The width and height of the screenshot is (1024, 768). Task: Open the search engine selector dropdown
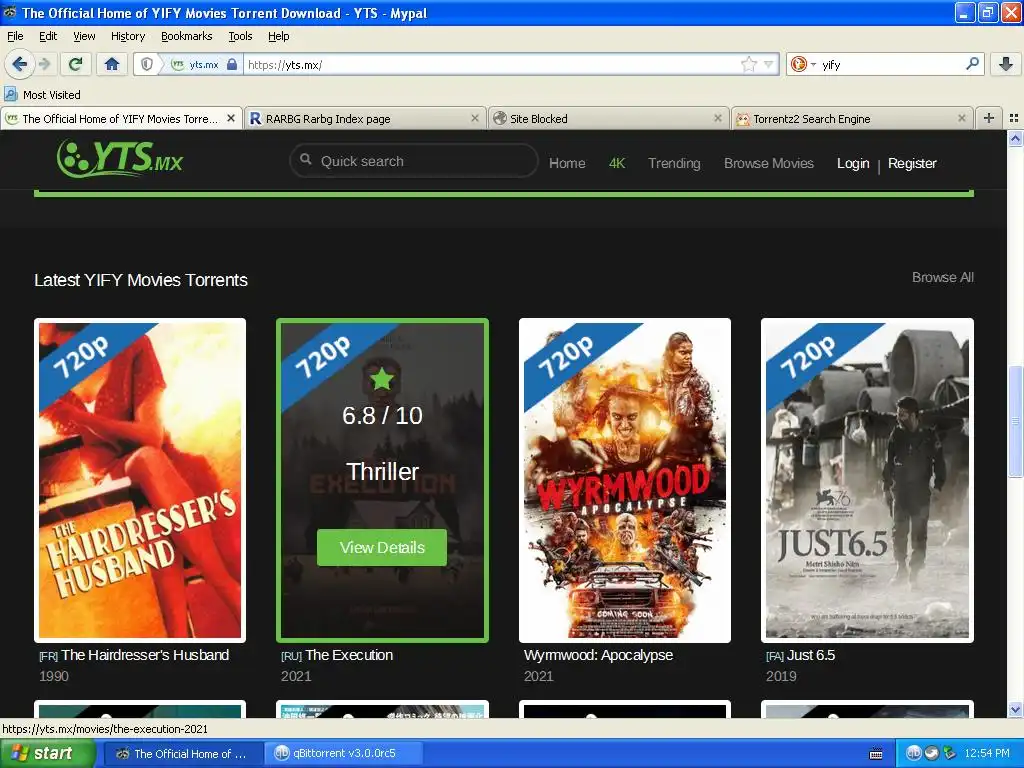click(803, 64)
